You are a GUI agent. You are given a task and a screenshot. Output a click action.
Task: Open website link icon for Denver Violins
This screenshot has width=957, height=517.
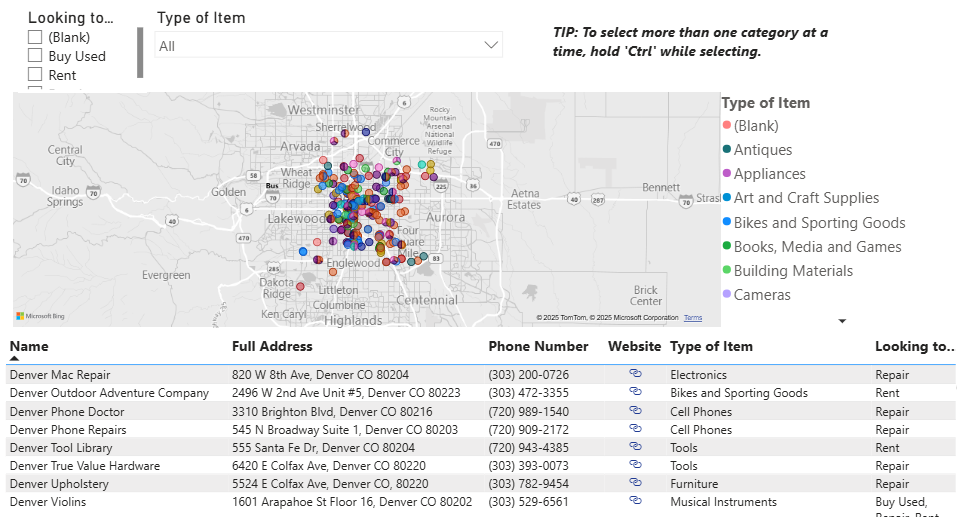[x=635, y=500]
